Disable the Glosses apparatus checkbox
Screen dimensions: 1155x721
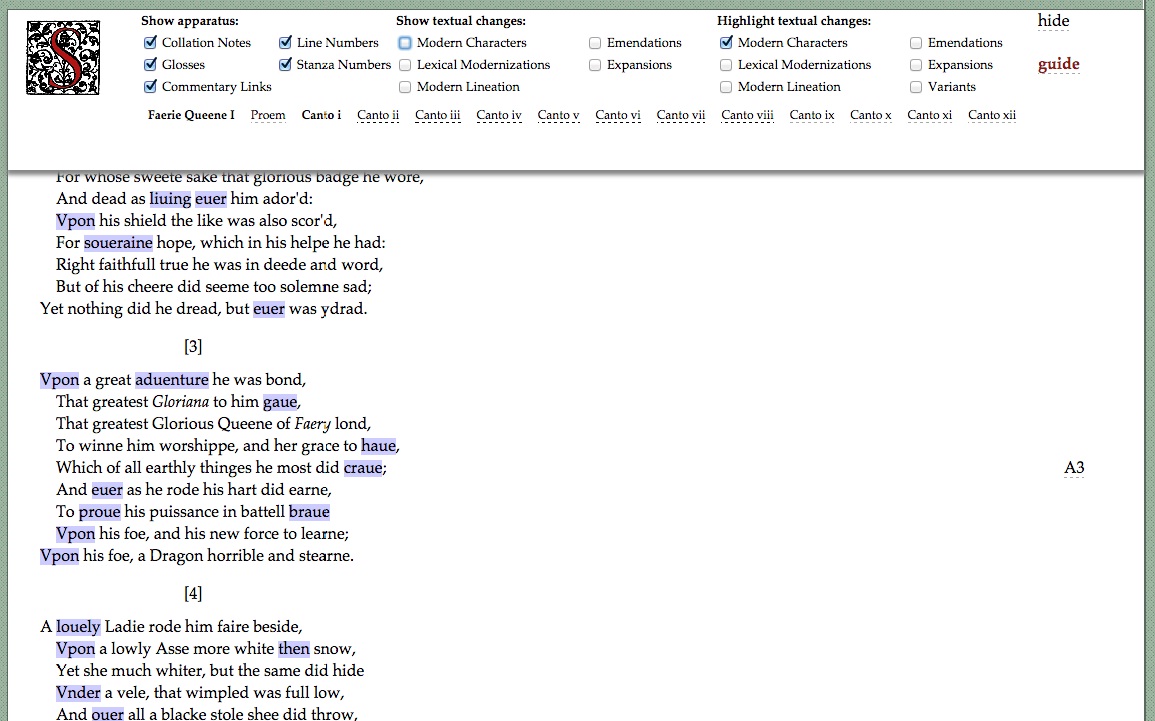tap(151, 65)
